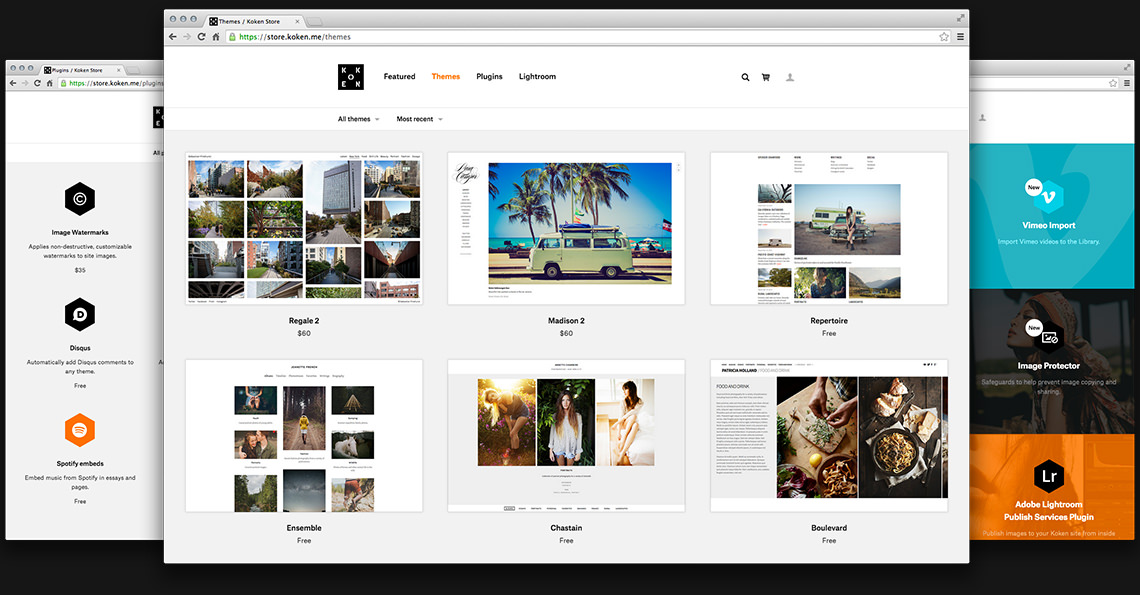Reload the store.koken.me themes page
This screenshot has height=595, width=1140.
coord(201,36)
